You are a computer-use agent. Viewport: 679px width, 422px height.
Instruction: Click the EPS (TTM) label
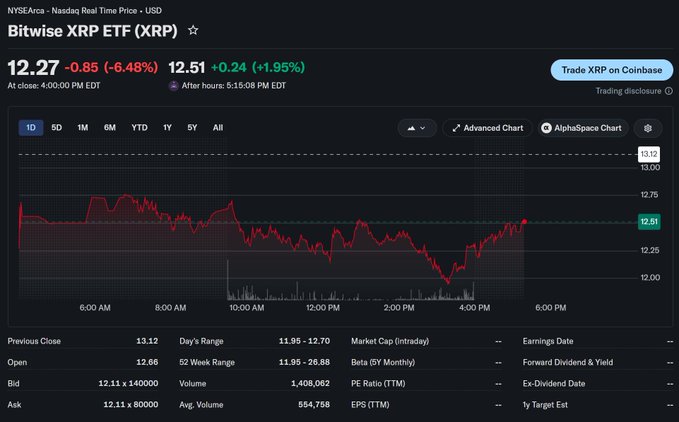370,405
